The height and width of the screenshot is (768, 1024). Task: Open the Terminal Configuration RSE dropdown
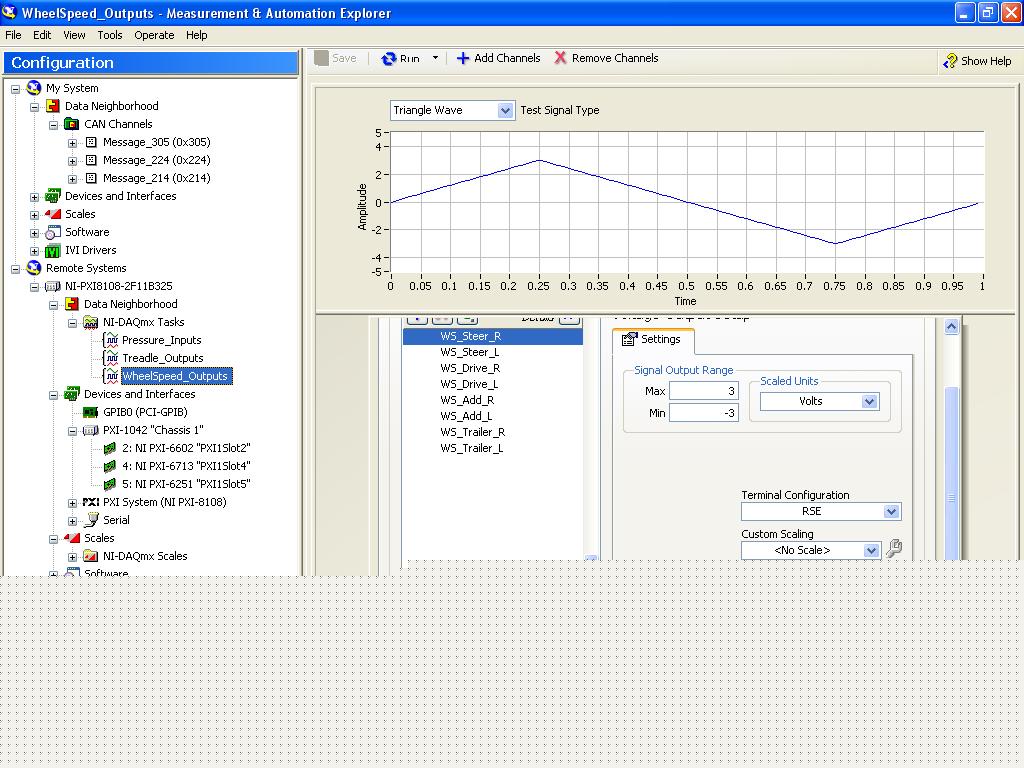[x=891, y=511]
